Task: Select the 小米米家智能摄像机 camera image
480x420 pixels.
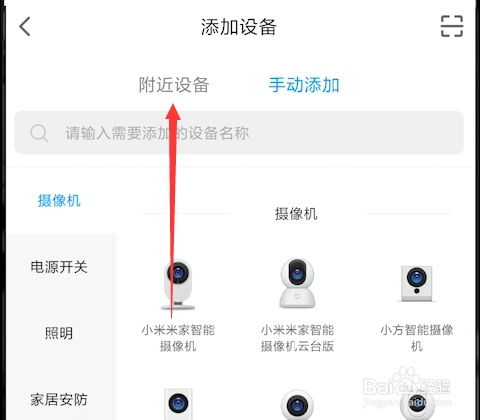Action: tap(178, 284)
